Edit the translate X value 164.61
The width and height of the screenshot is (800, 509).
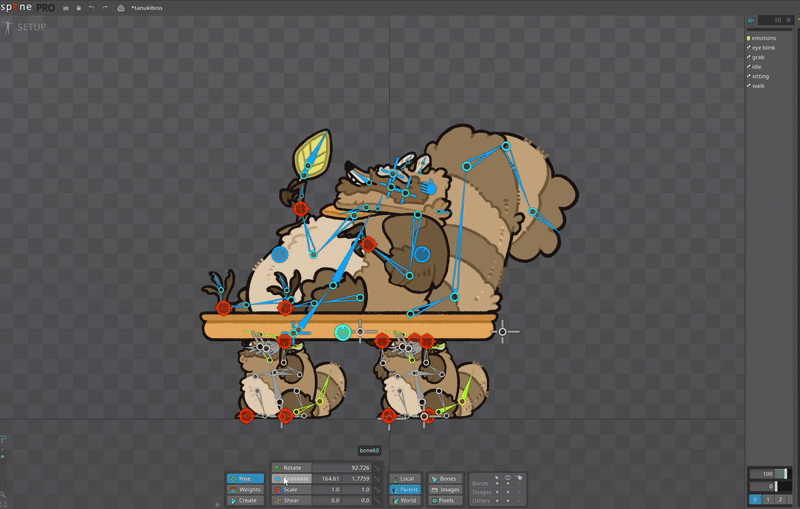[x=327, y=478]
